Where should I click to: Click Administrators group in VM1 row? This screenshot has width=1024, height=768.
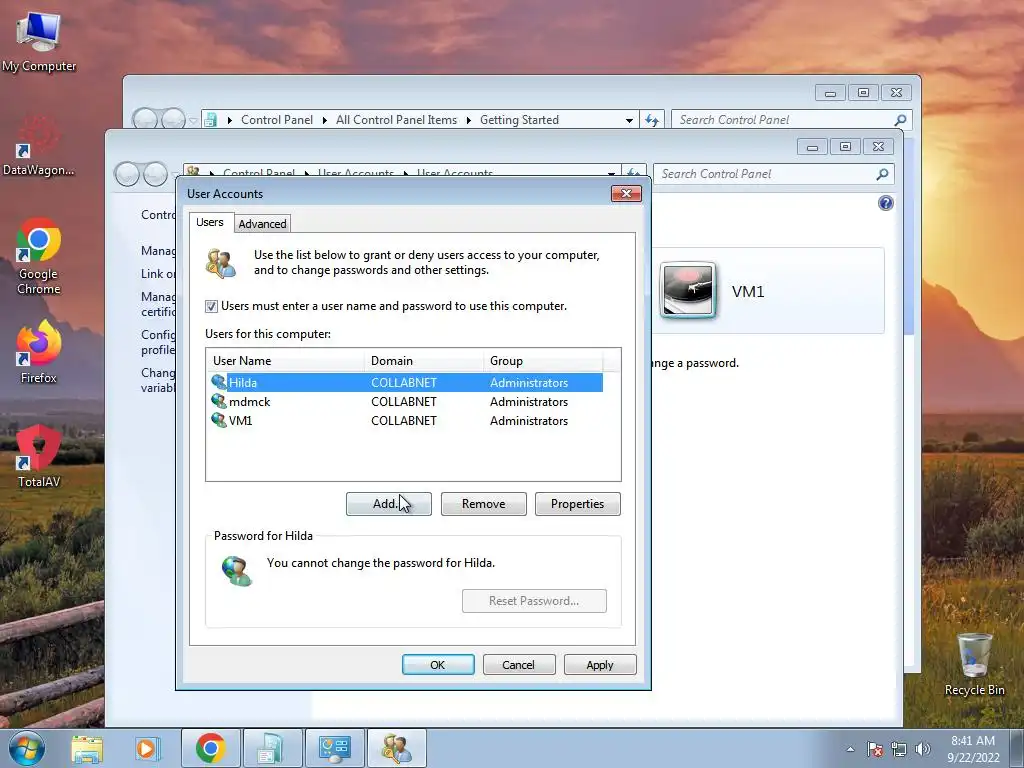(x=529, y=421)
